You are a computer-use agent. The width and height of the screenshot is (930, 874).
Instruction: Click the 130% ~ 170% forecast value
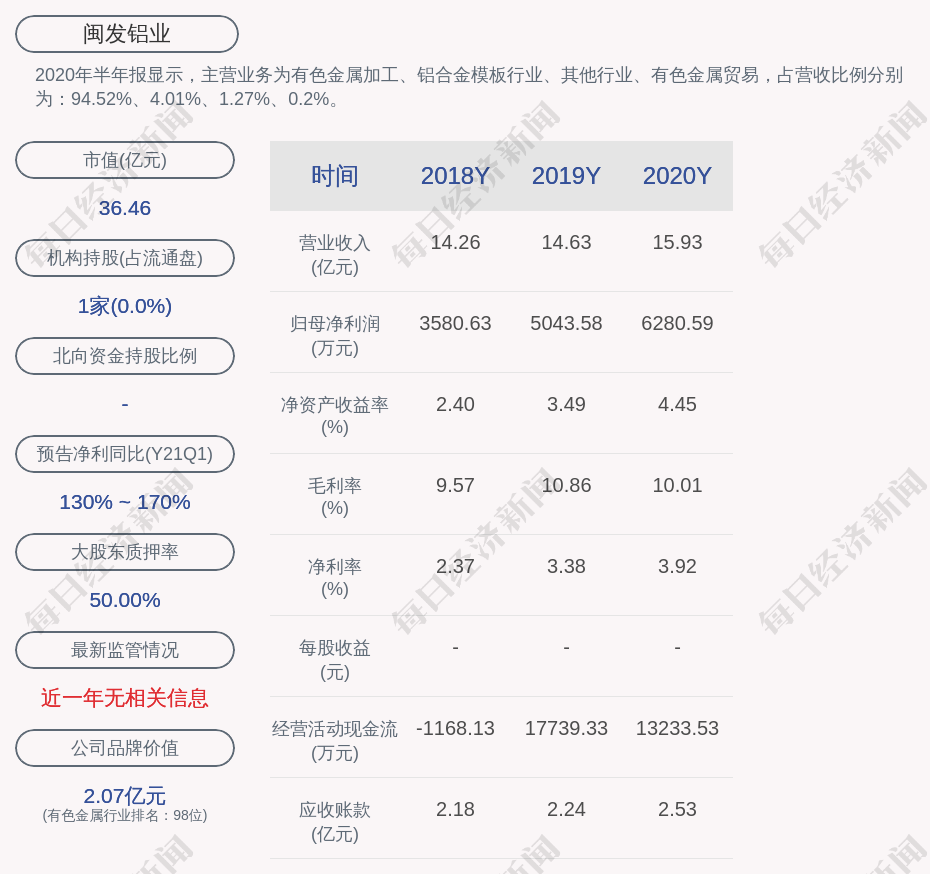tap(125, 502)
